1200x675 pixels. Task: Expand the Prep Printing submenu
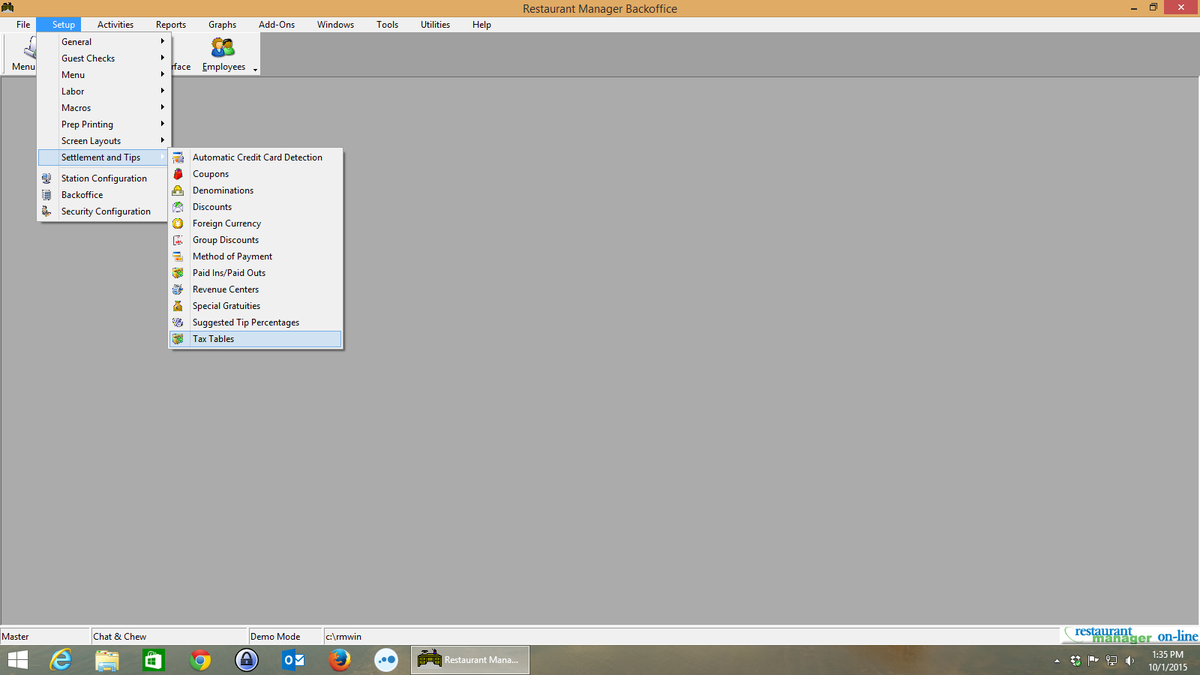point(104,124)
